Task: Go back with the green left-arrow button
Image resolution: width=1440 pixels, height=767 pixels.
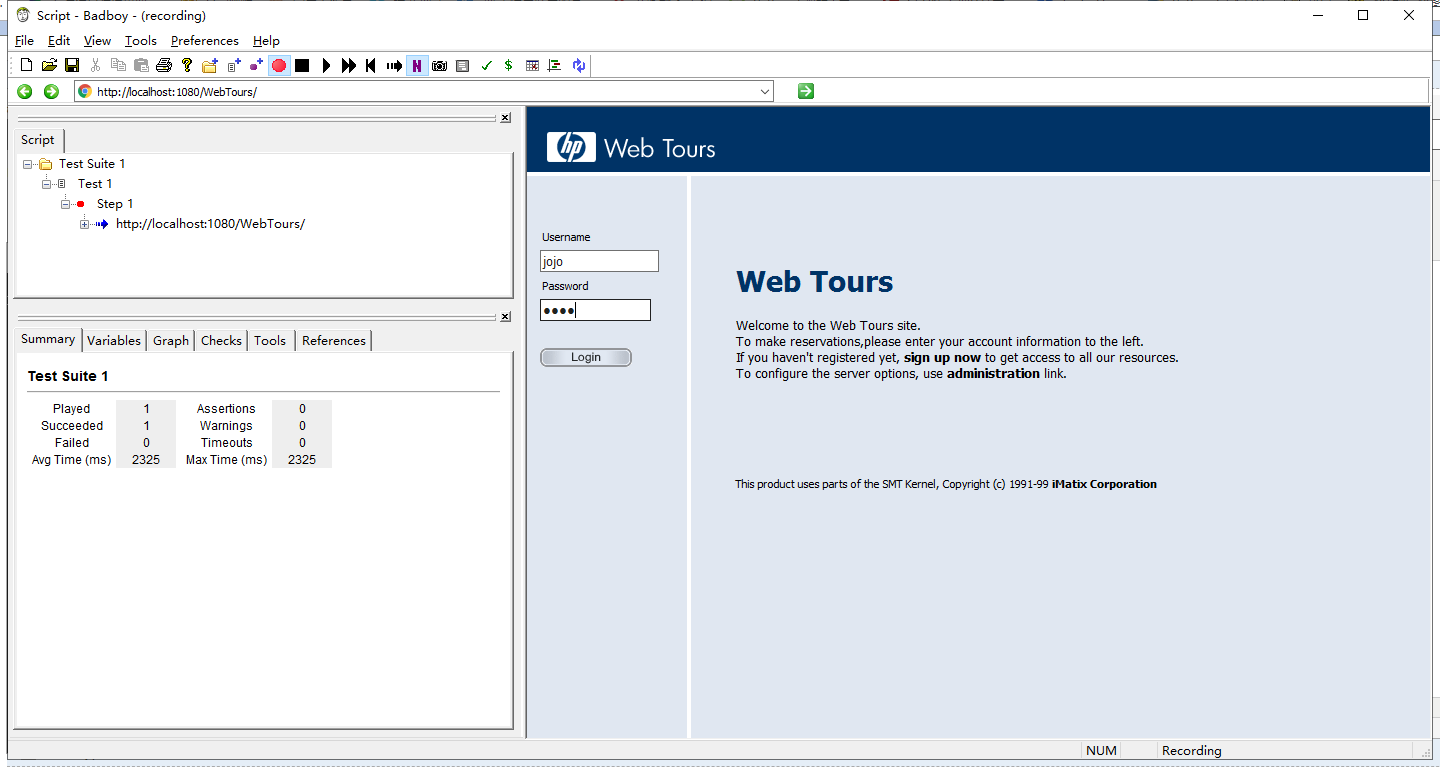Action: click(25, 92)
